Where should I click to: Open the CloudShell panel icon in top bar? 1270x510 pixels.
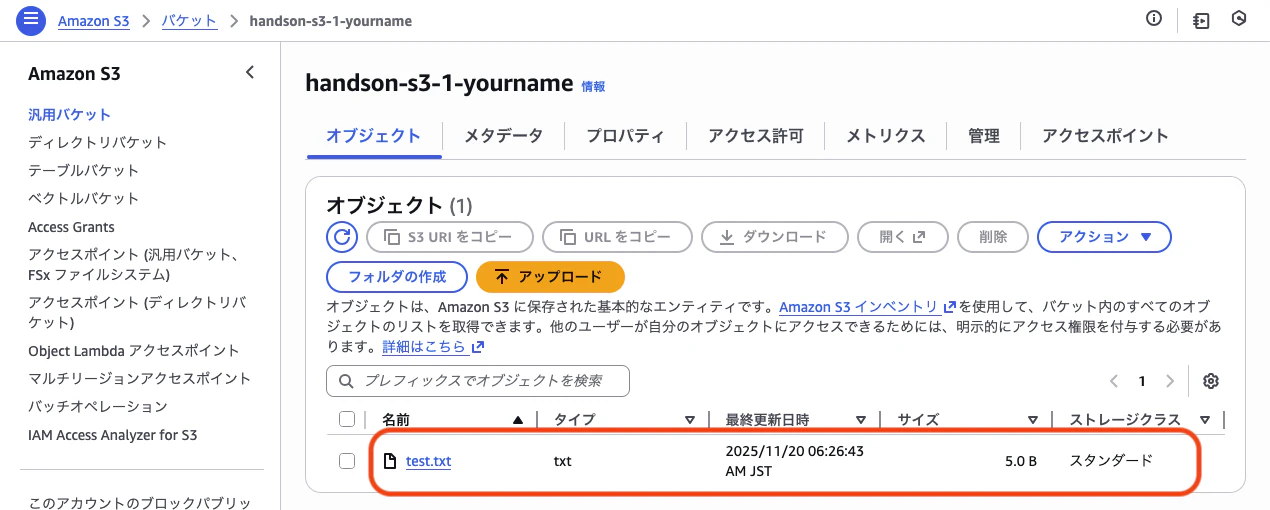(x=1201, y=20)
